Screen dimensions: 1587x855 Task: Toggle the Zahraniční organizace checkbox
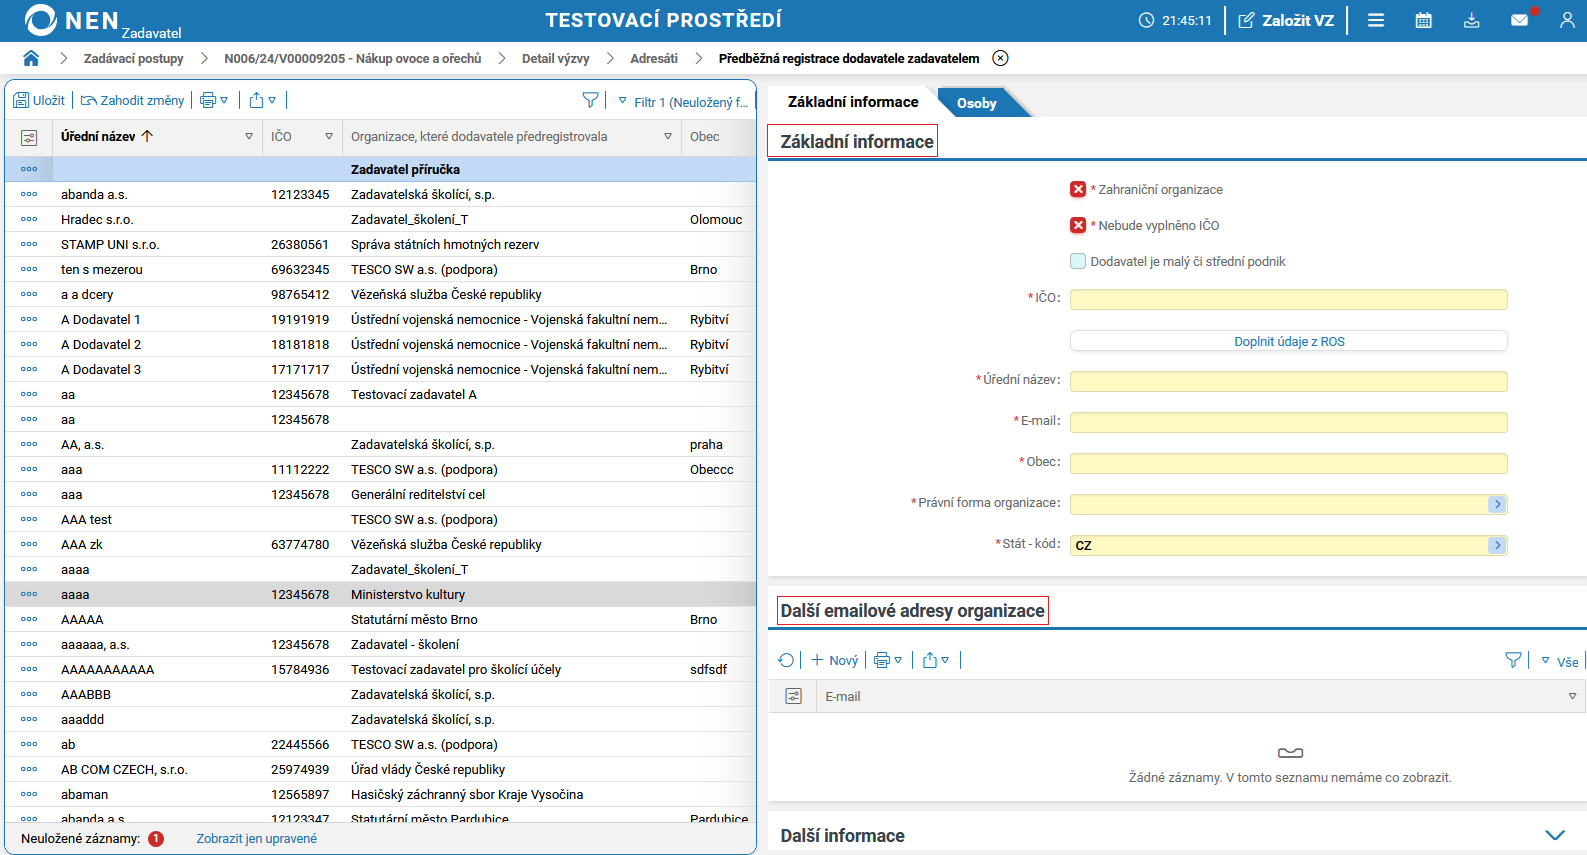(1078, 189)
